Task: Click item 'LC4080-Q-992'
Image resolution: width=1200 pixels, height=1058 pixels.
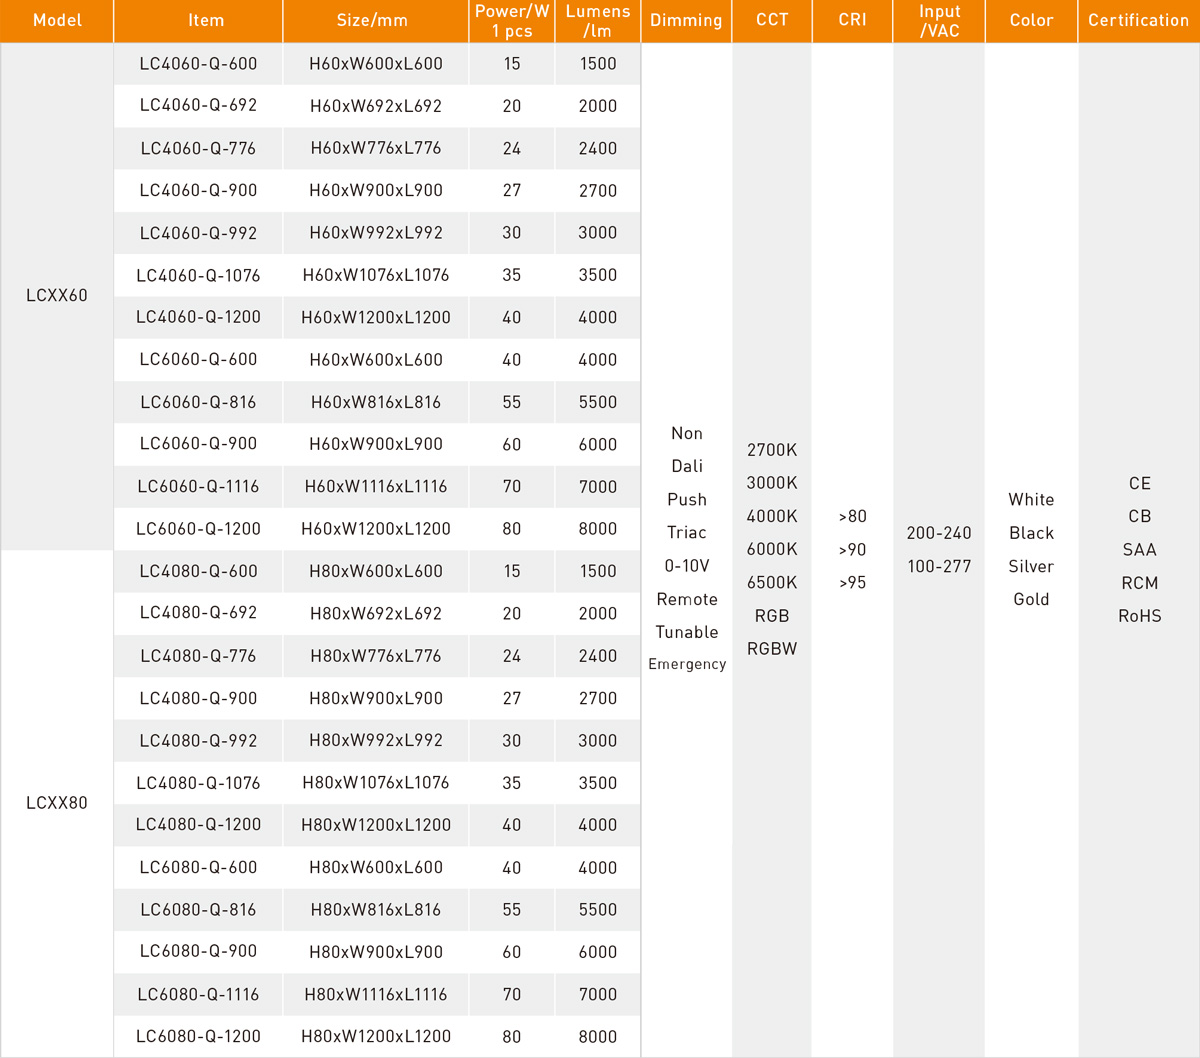Action: [199, 740]
